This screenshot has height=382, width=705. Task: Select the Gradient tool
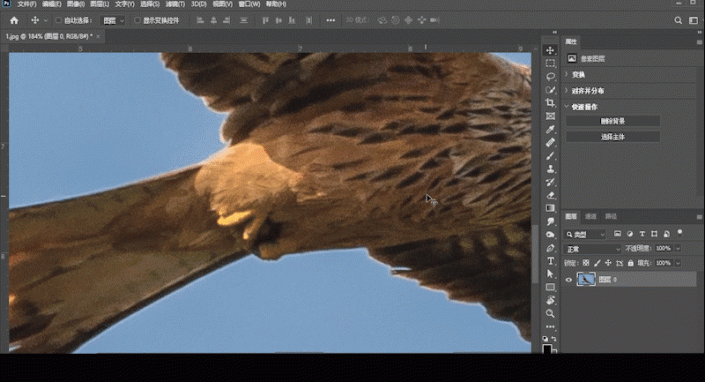coord(550,208)
